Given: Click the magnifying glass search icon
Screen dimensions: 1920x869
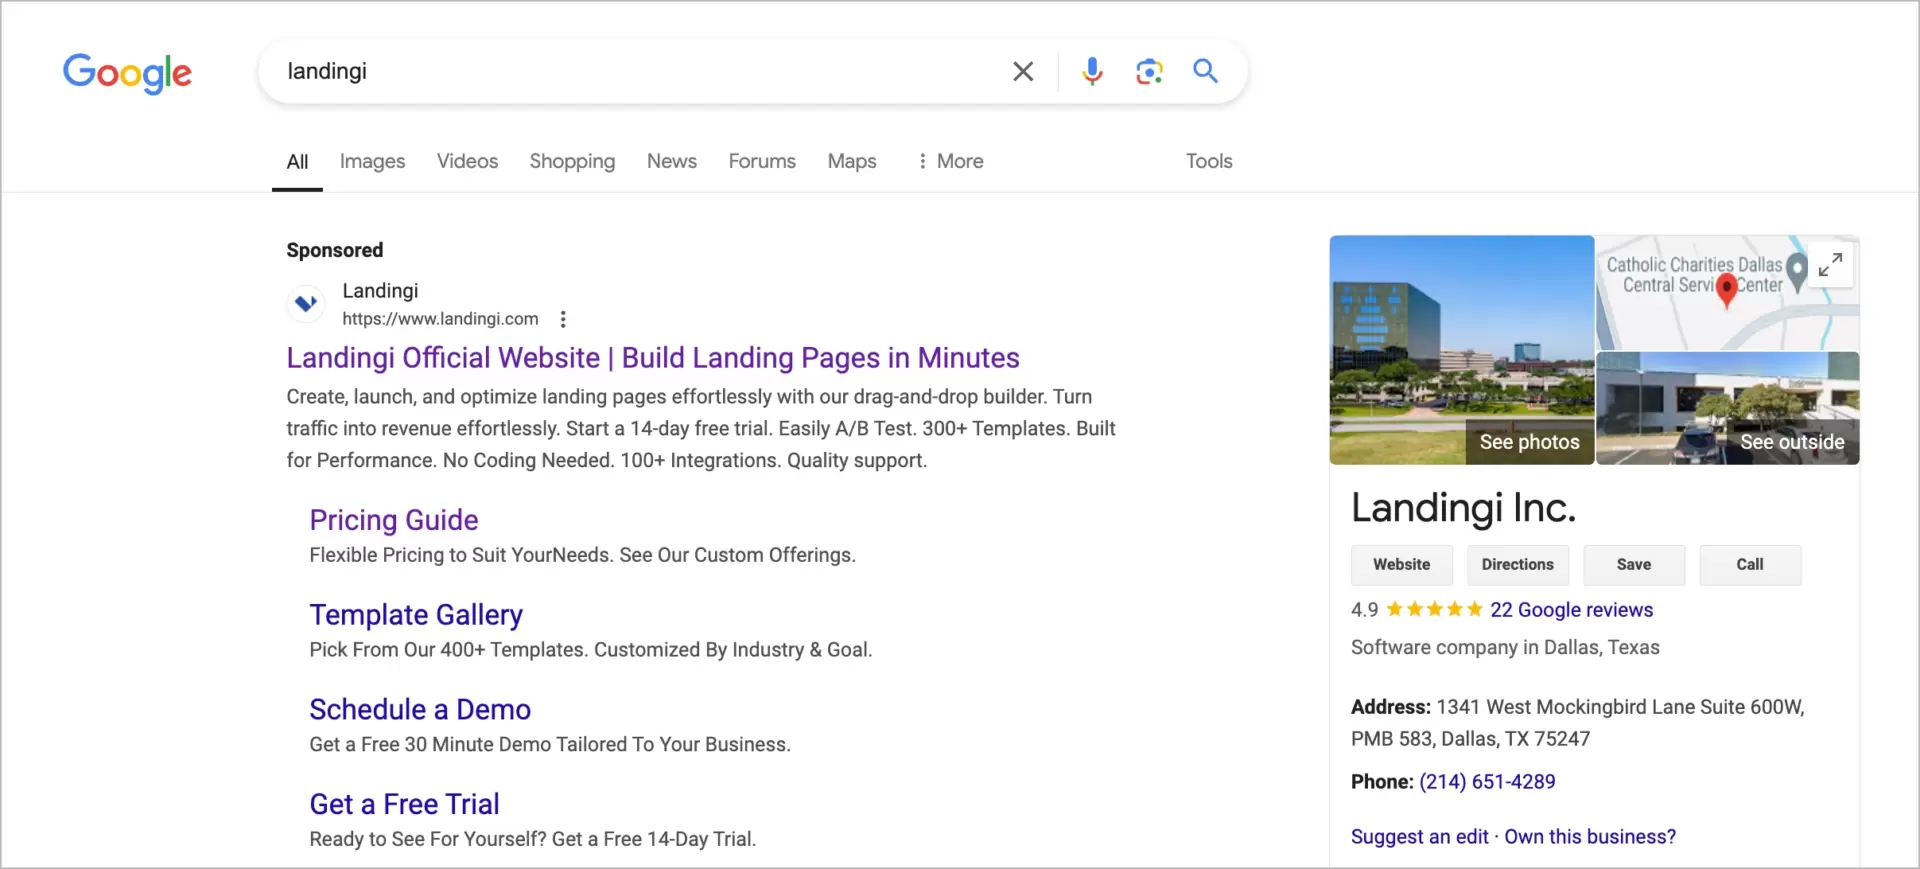Looking at the screenshot, I should coord(1205,71).
